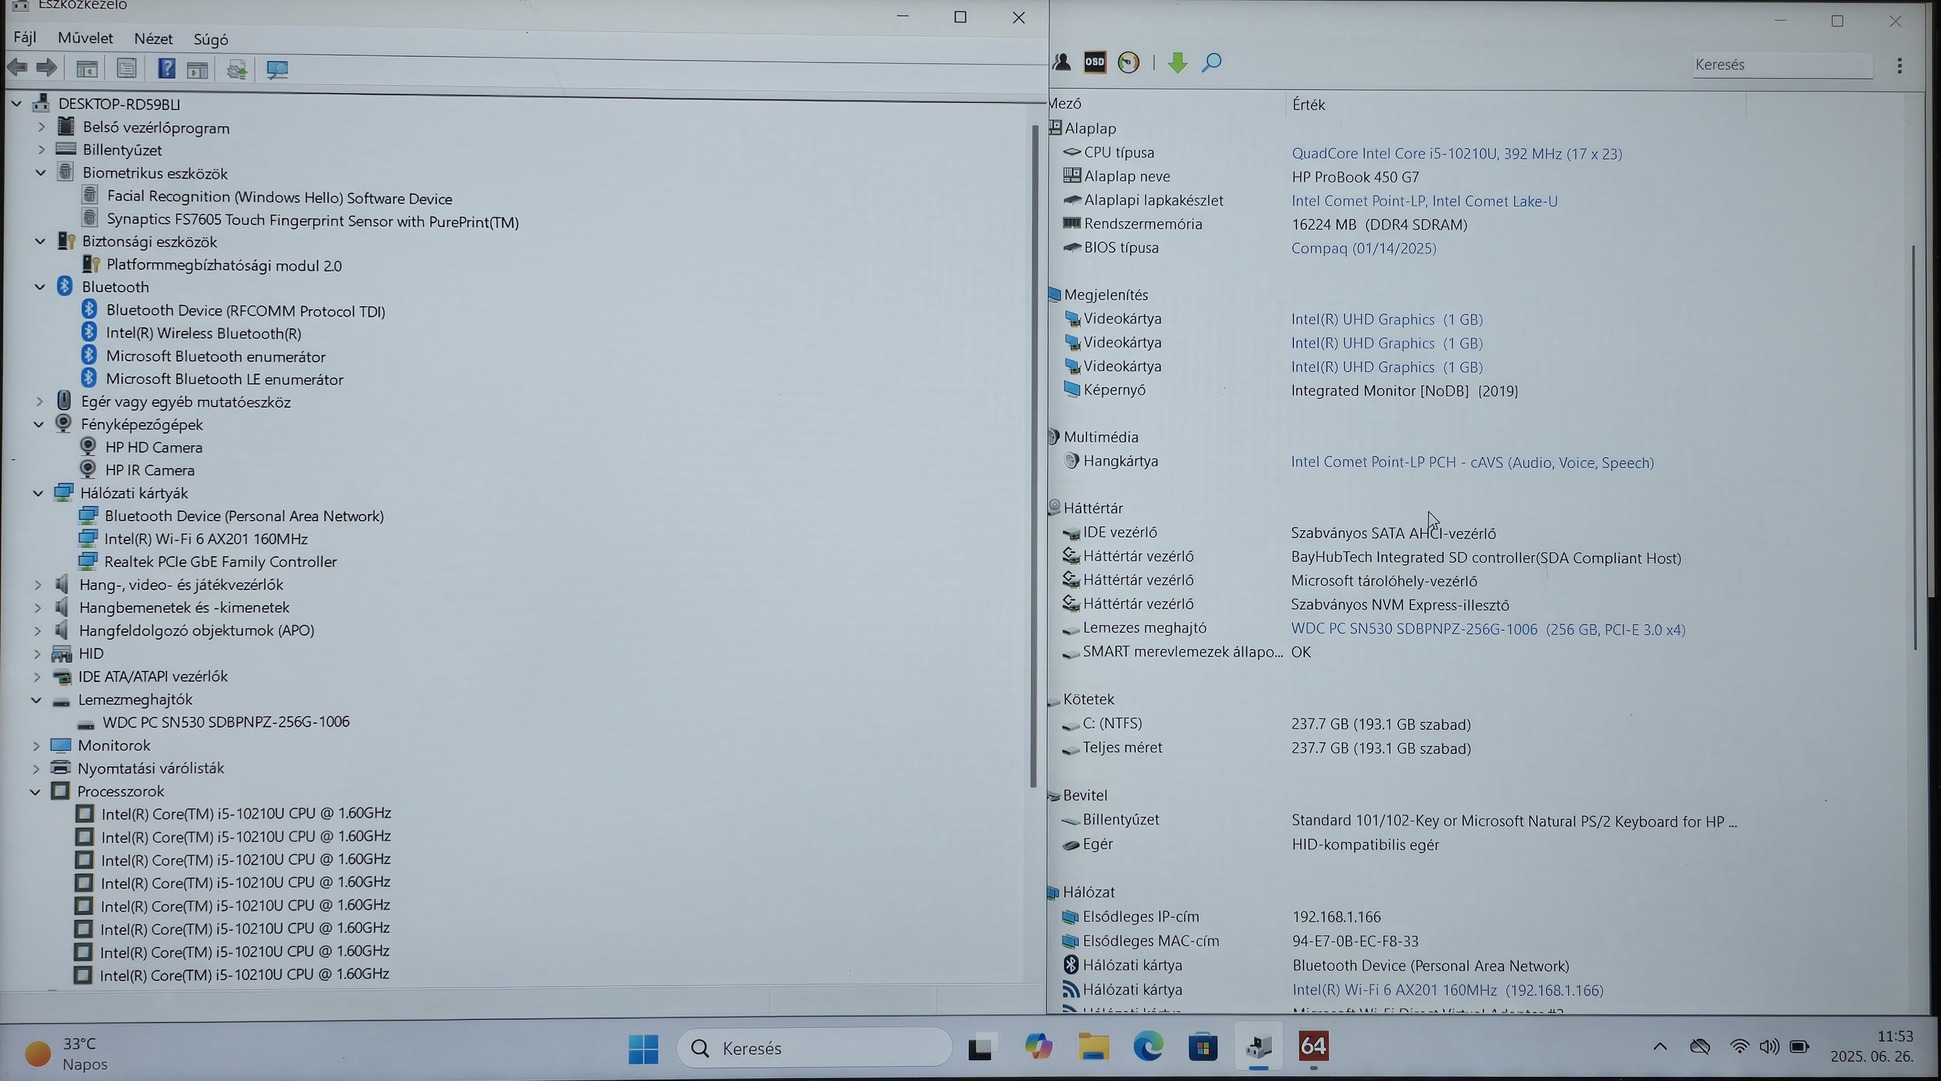Image resolution: width=1941 pixels, height=1081 pixels.
Task: Open the OSD panel icon in AIDA64
Action: pos(1095,63)
